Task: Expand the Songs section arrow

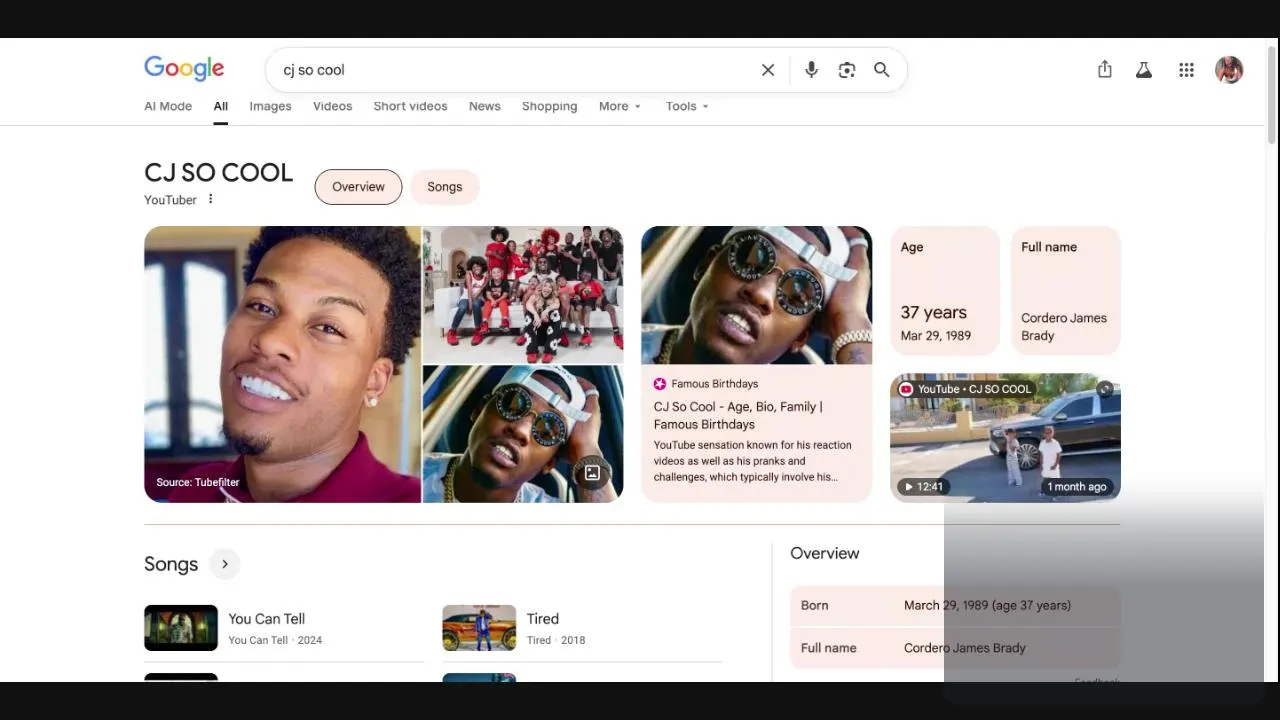Action: click(225, 564)
